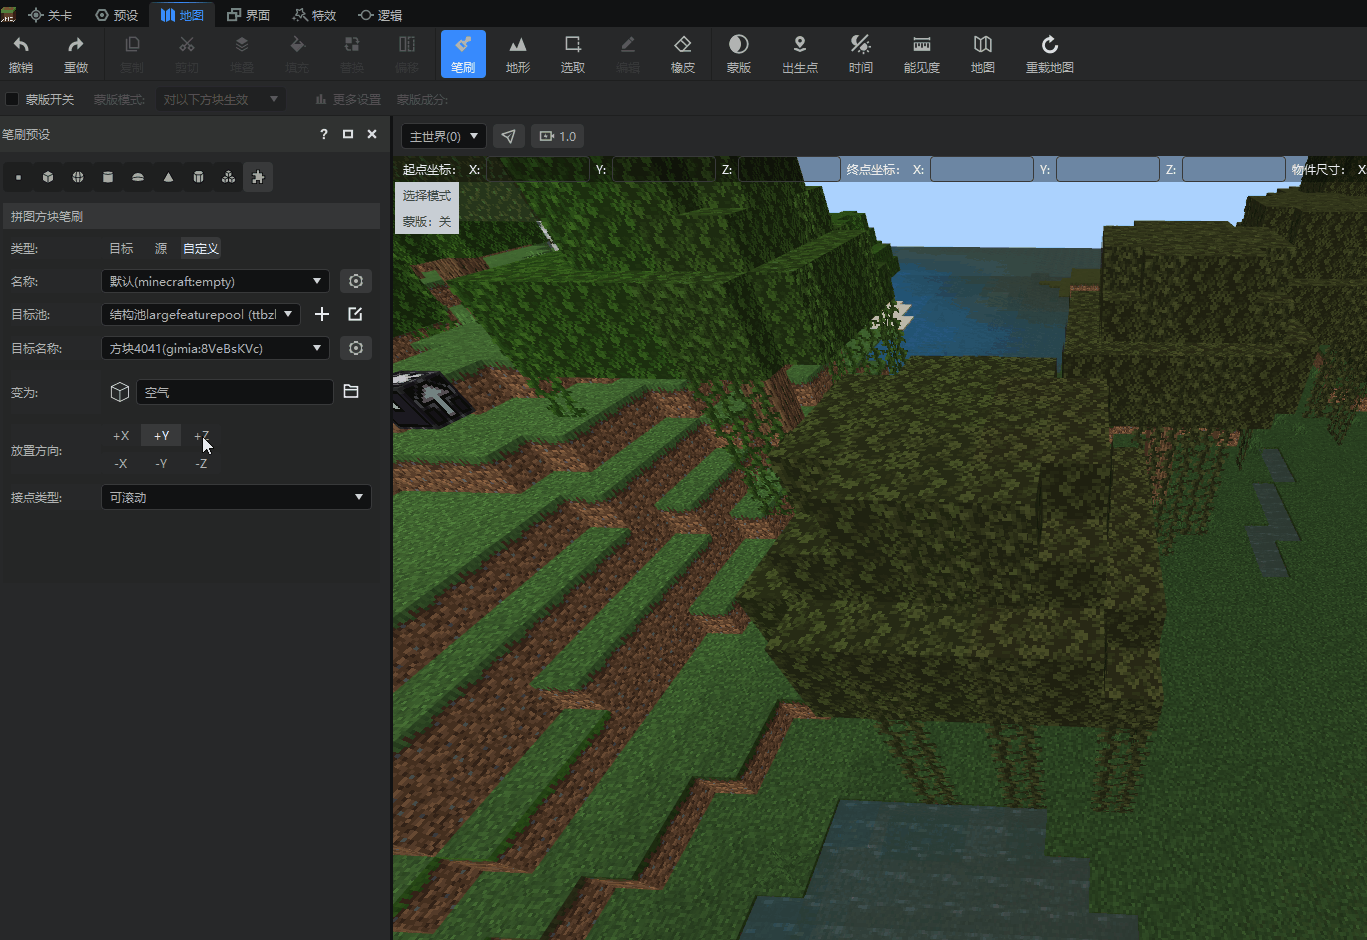The image size is (1367, 940).
Task: Click the 更多设置 button
Action: coord(348,99)
